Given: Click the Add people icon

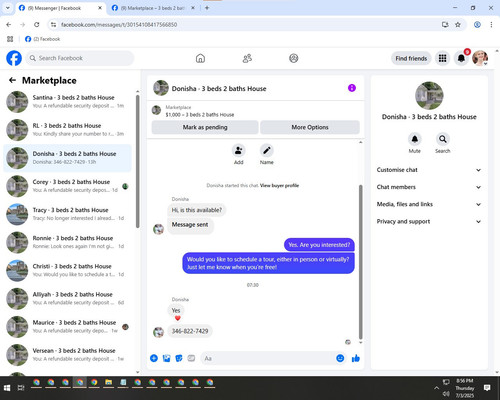Looking at the screenshot, I should [239, 151].
